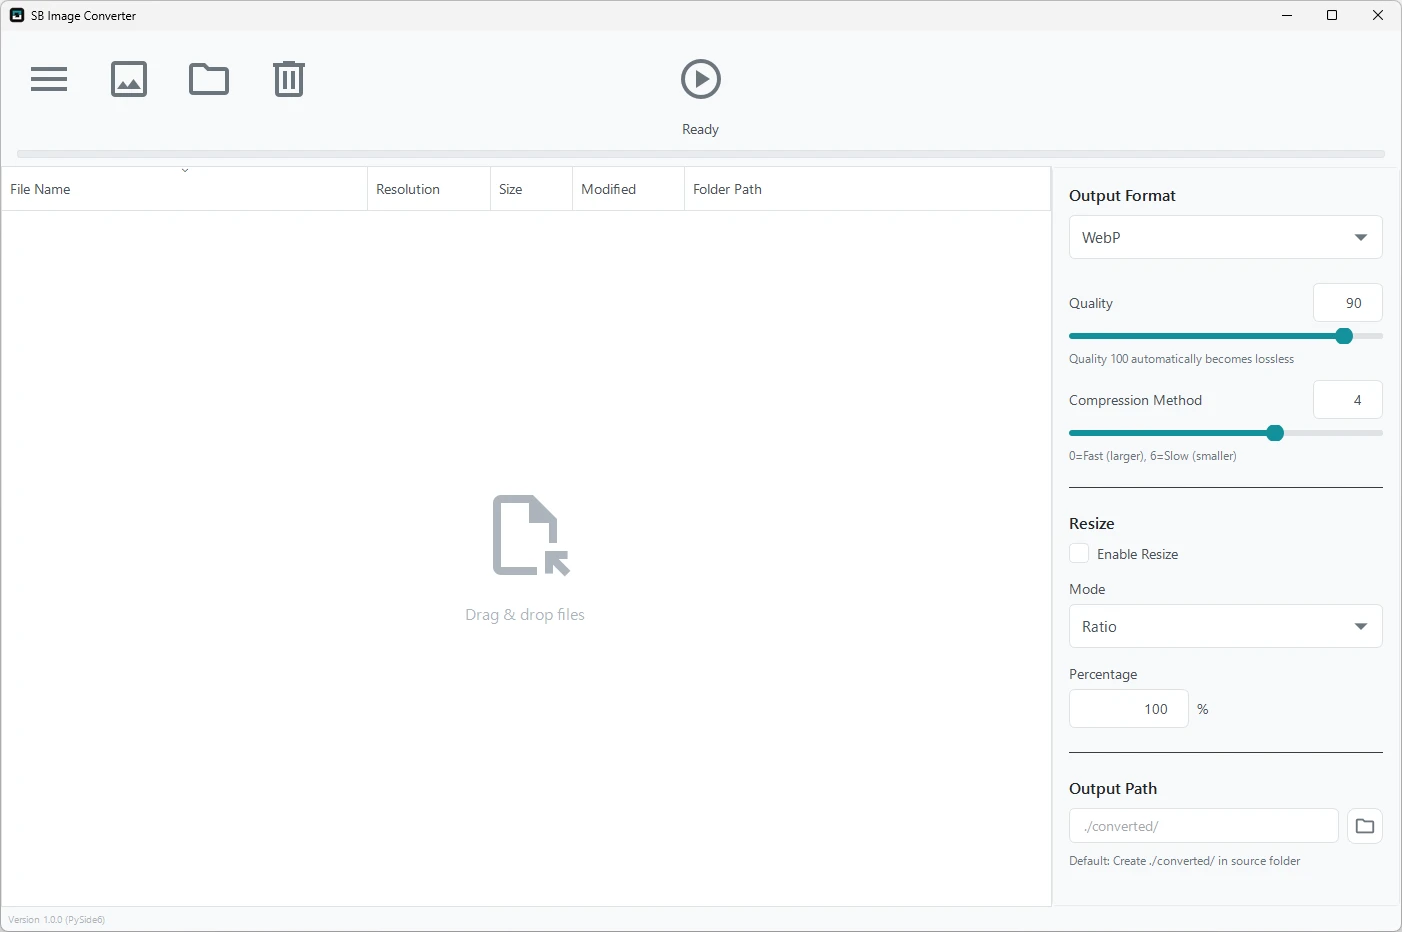
Task: Click the drag and drop file icon
Action: tap(531, 535)
